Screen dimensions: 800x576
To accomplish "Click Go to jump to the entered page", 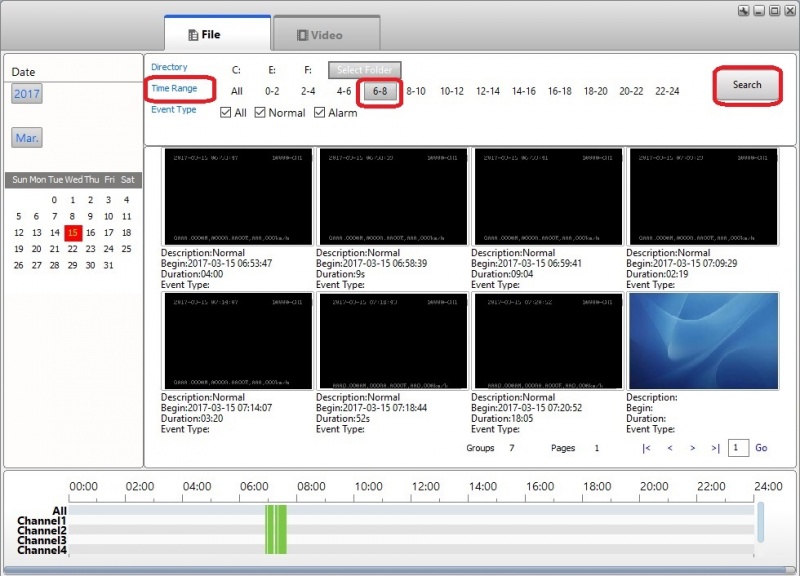I will pos(761,448).
